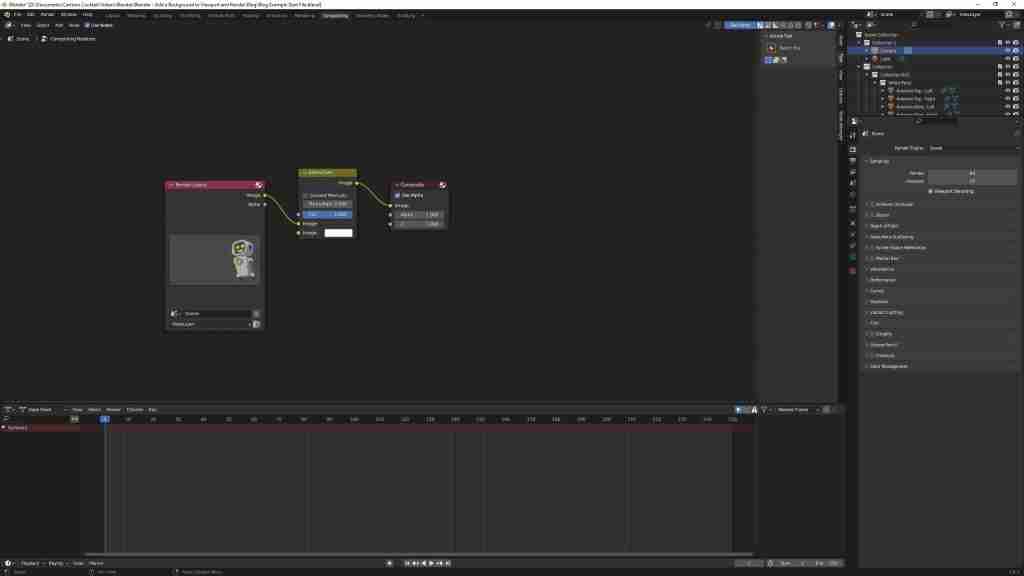Toggle the Use Nodes checkbox
1024x576 pixels.
(x=87, y=25)
